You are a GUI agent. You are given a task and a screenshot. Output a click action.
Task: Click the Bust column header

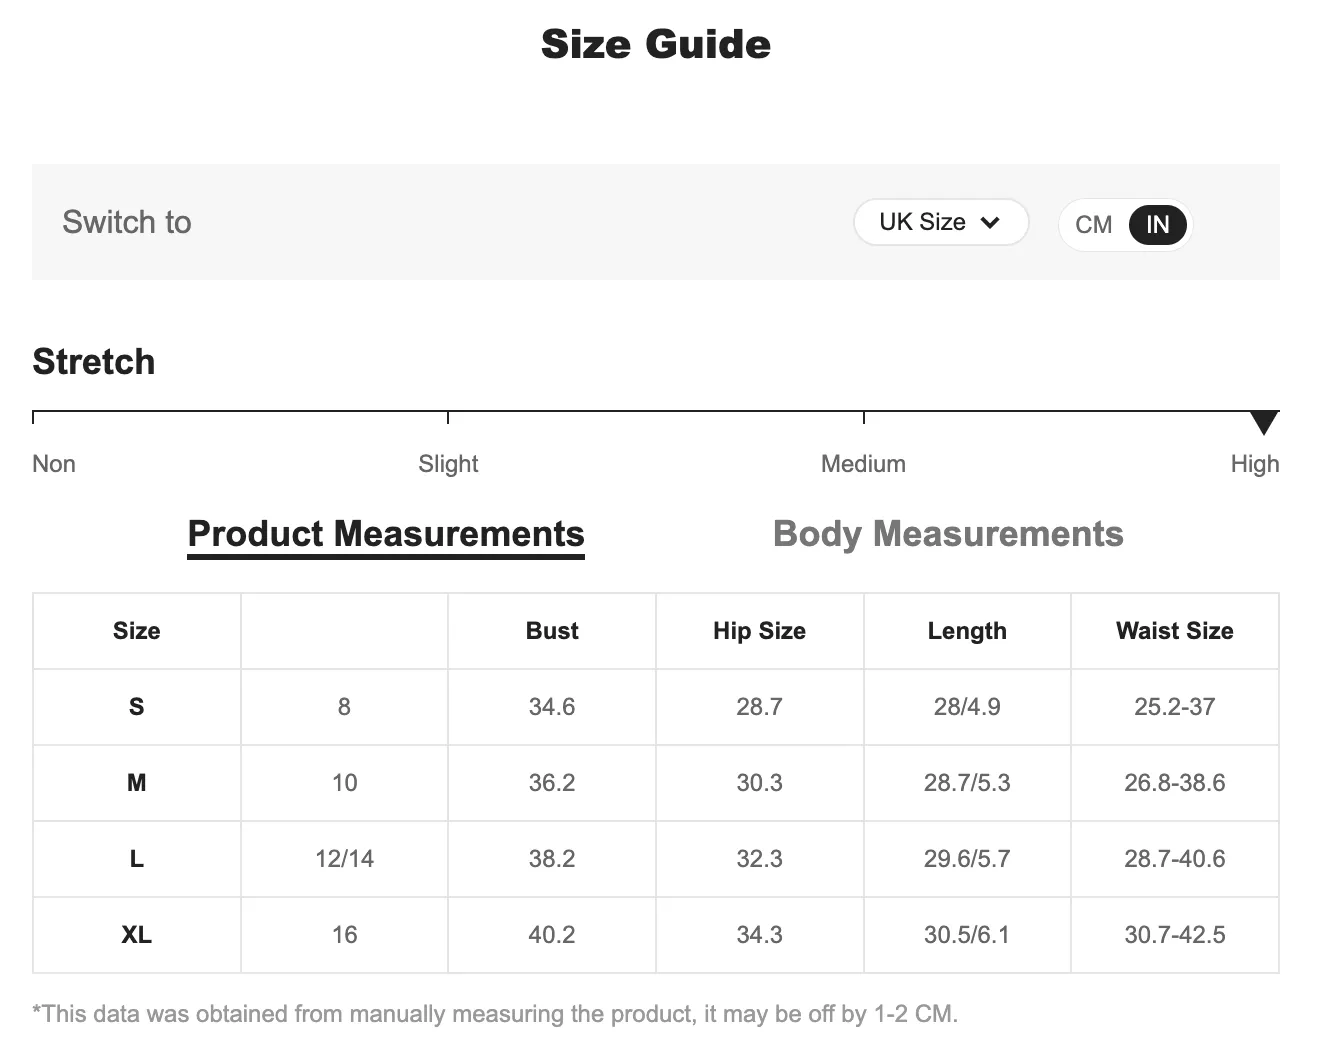coord(552,631)
